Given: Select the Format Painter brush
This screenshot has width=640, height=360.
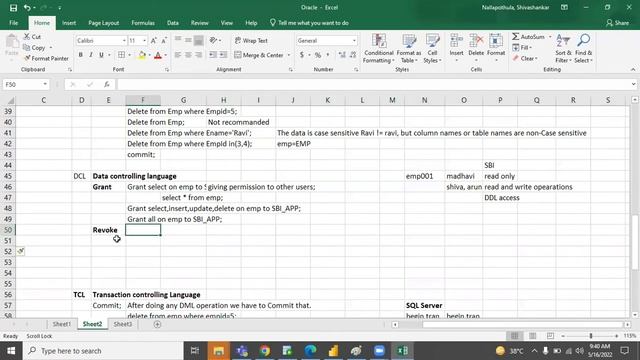Looking at the screenshot, I should click(x=27, y=58).
